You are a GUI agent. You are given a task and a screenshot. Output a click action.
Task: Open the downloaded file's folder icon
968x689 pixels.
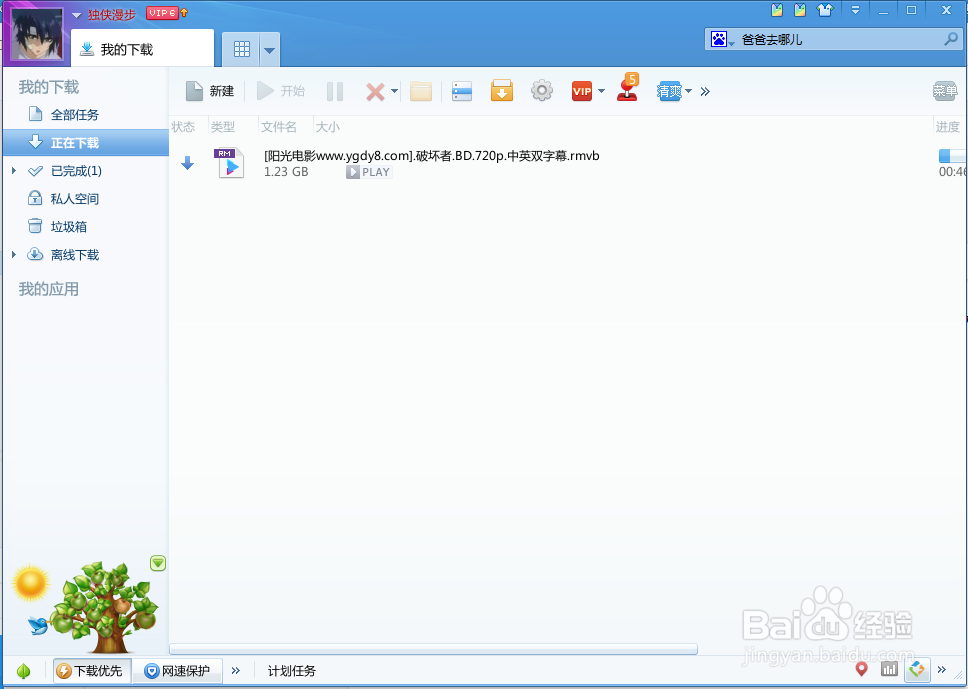420,91
